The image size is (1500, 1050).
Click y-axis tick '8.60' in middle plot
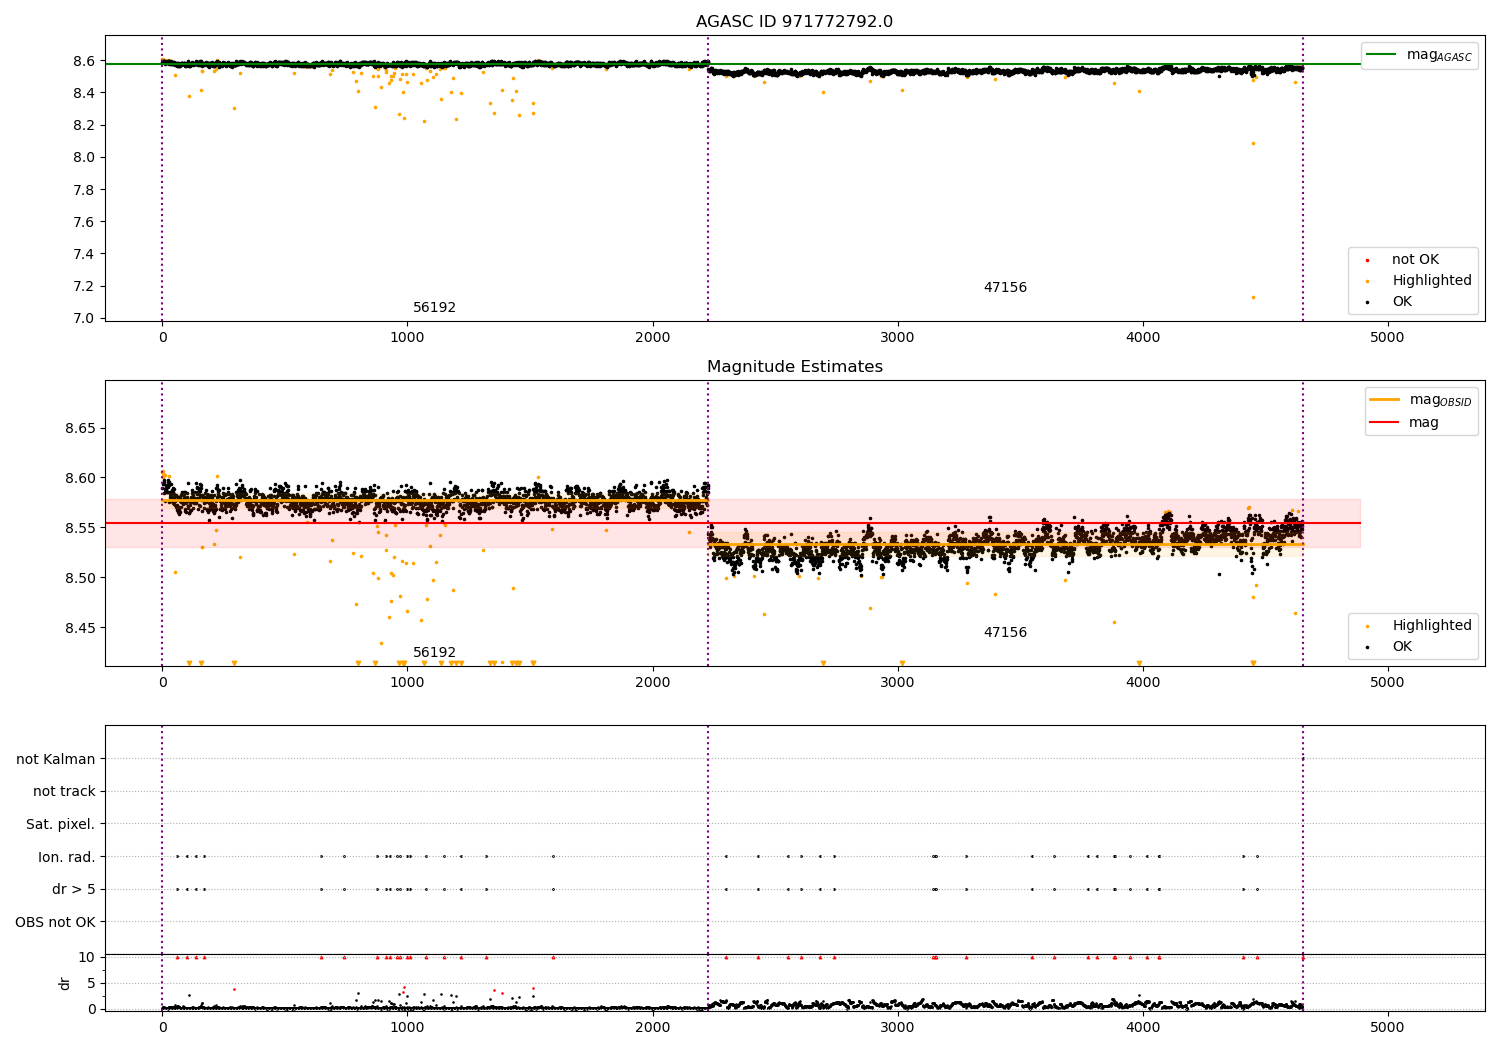(80, 478)
